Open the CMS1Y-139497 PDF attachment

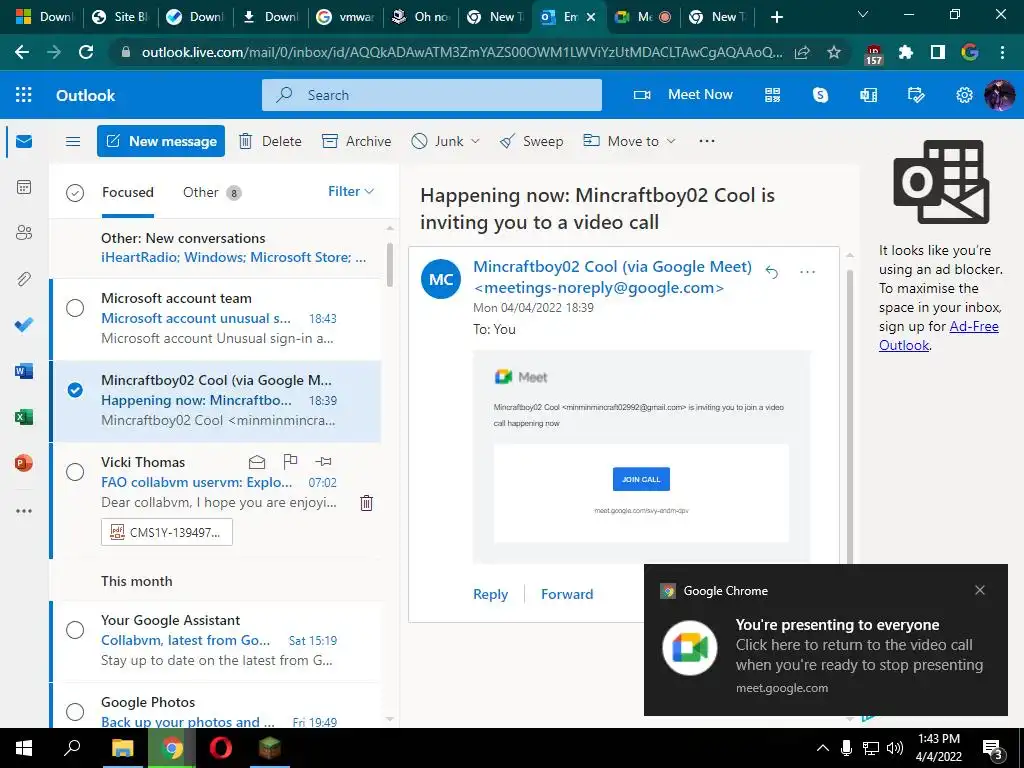click(x=167, y=532)
